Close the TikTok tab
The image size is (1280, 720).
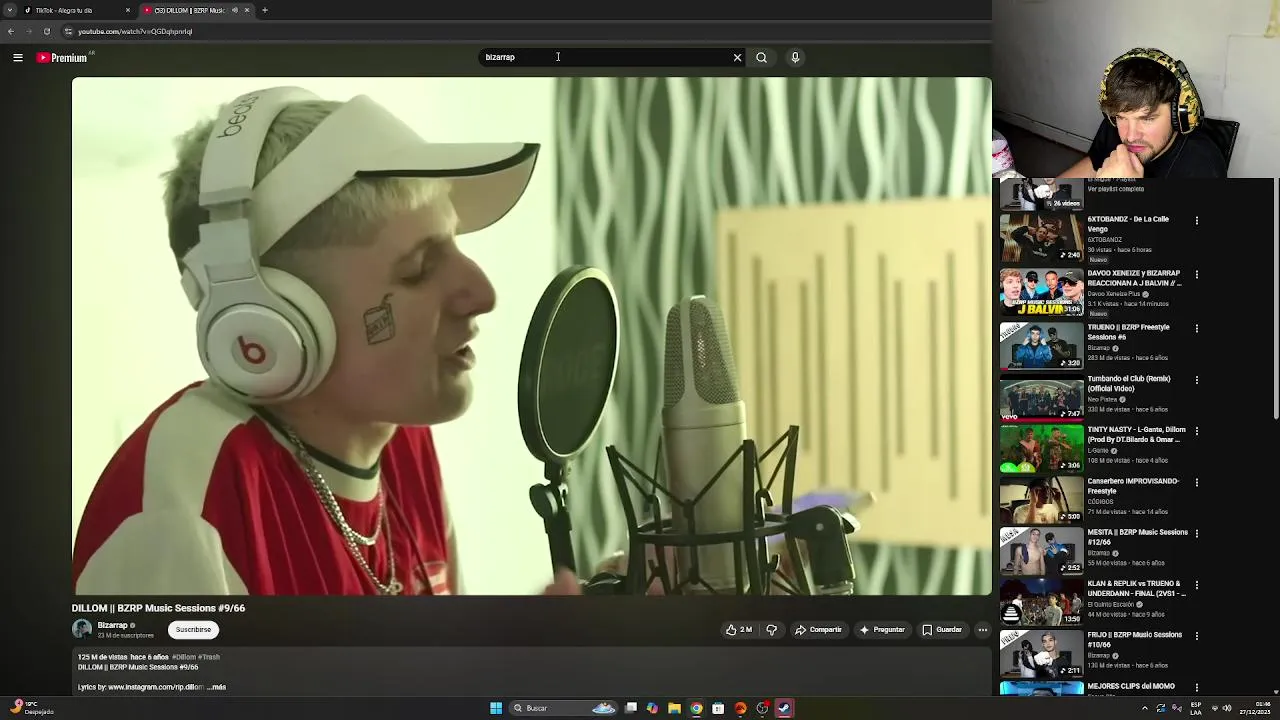[128, 10]
